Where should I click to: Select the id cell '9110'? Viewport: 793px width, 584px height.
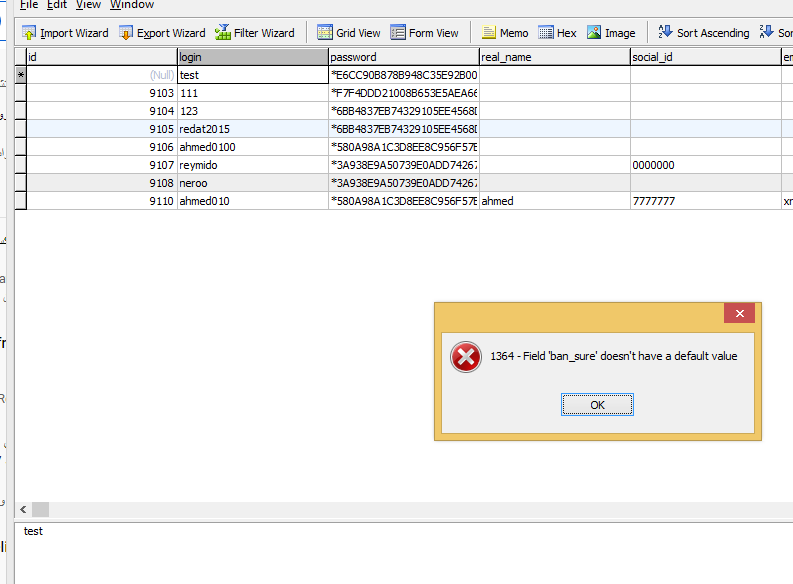[102, 201]
